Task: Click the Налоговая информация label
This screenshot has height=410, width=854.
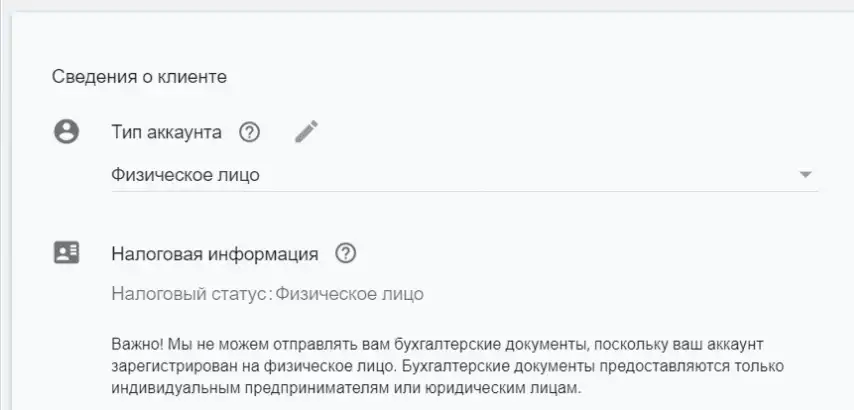Action: [215, 254]
